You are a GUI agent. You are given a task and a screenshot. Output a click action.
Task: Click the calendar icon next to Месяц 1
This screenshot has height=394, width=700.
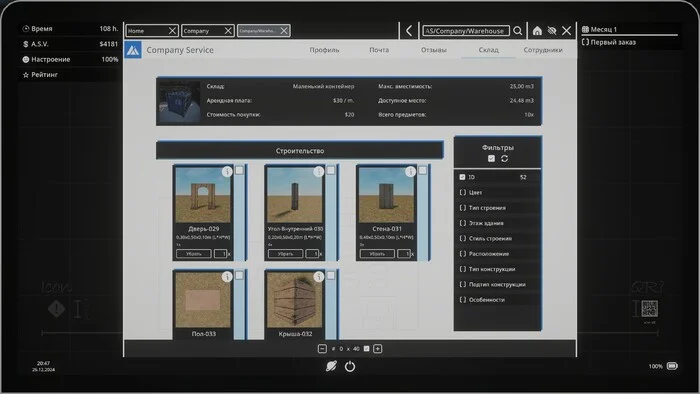tap(585, 29)
